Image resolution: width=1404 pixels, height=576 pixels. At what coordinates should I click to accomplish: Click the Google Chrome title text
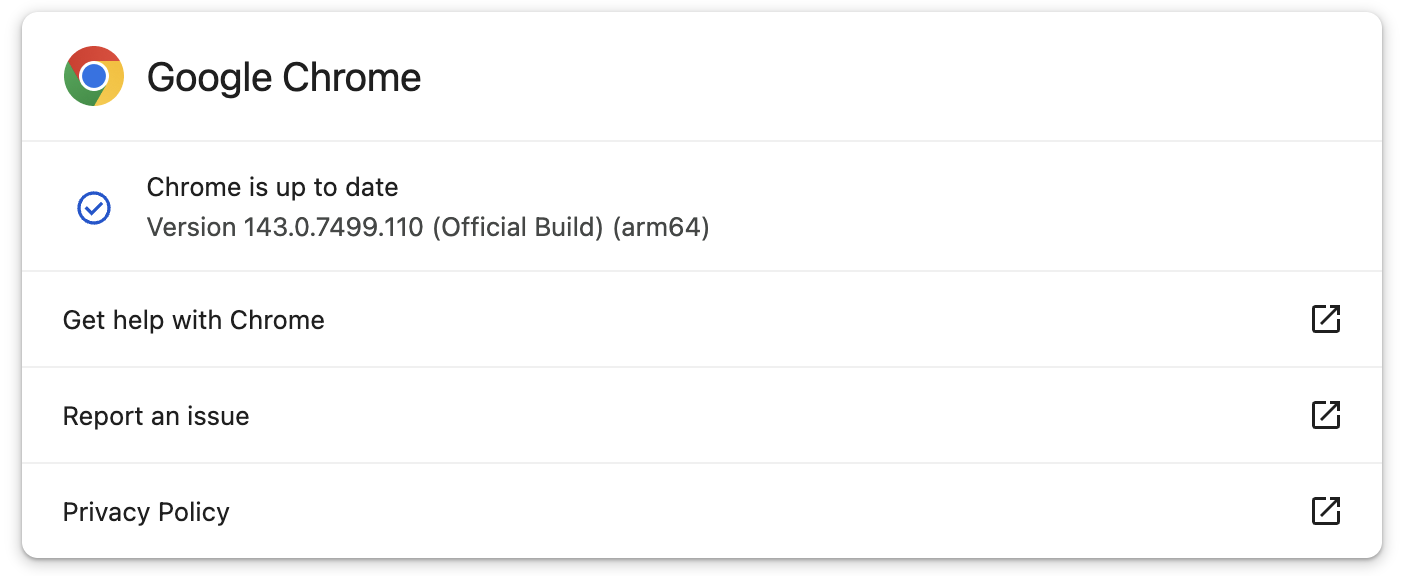[x=284, y=76]
